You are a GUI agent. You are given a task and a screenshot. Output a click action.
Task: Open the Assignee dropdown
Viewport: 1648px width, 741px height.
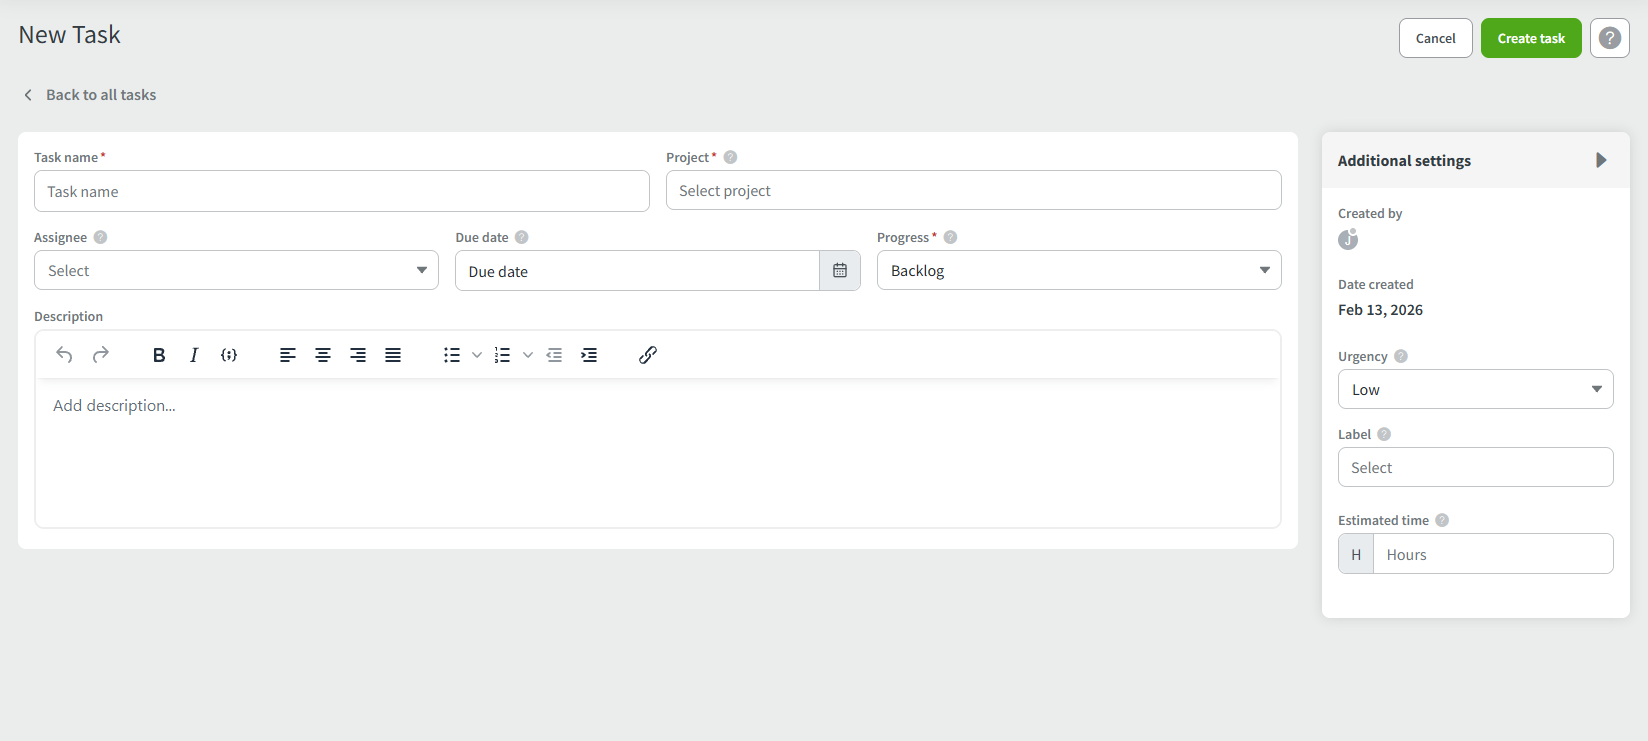point(236,271)
